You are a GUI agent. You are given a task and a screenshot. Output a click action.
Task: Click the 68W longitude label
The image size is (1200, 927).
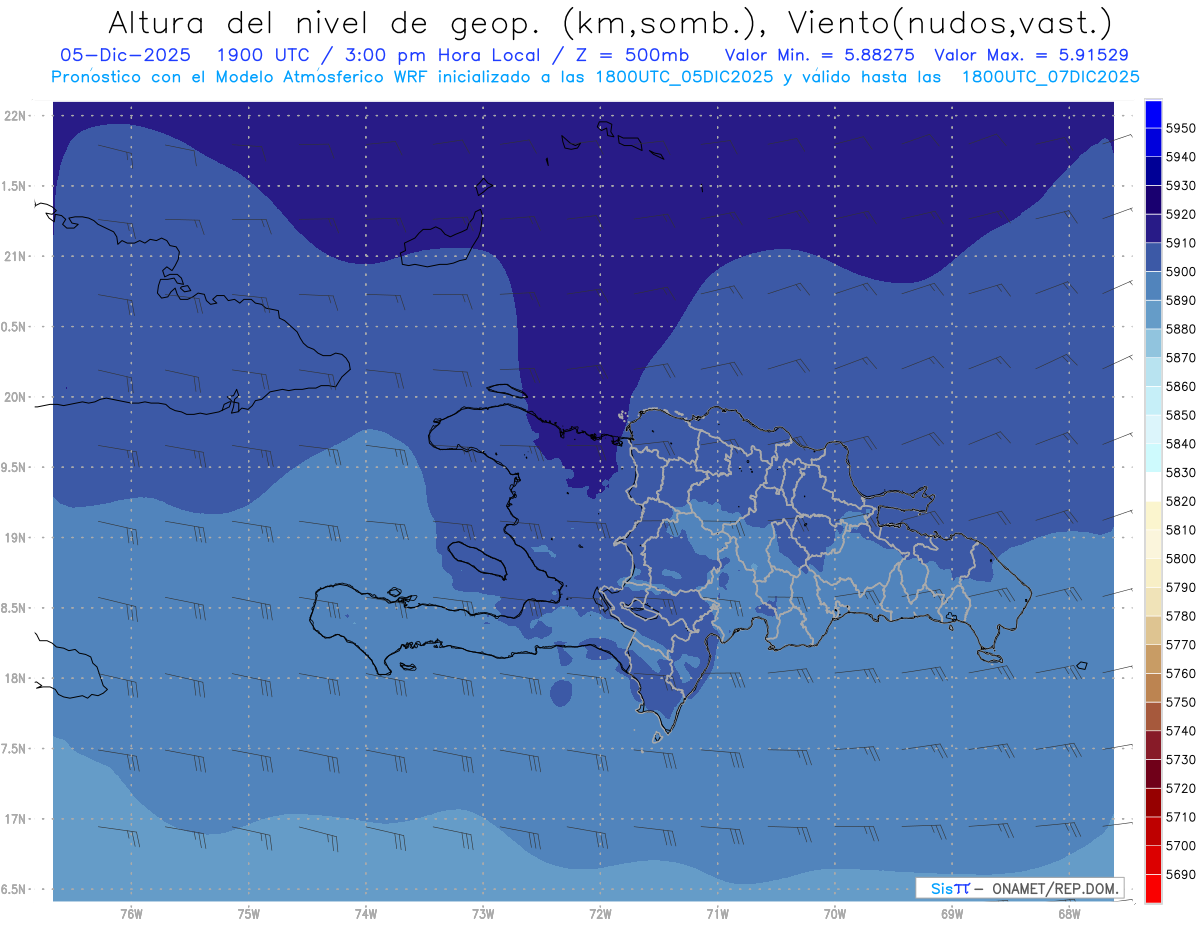click(x=1069, y=914)
